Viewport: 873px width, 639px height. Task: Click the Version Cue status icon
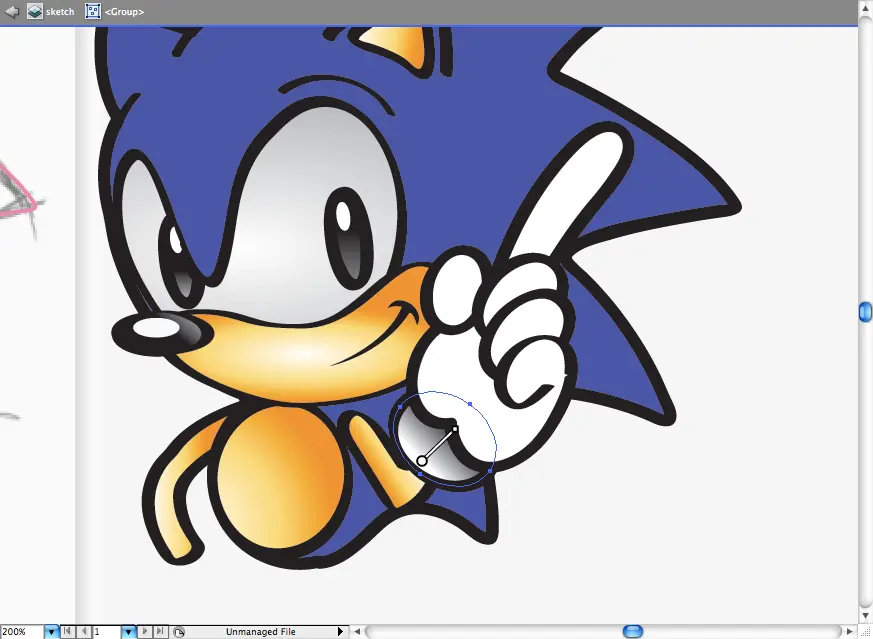[x=179, y=632]
